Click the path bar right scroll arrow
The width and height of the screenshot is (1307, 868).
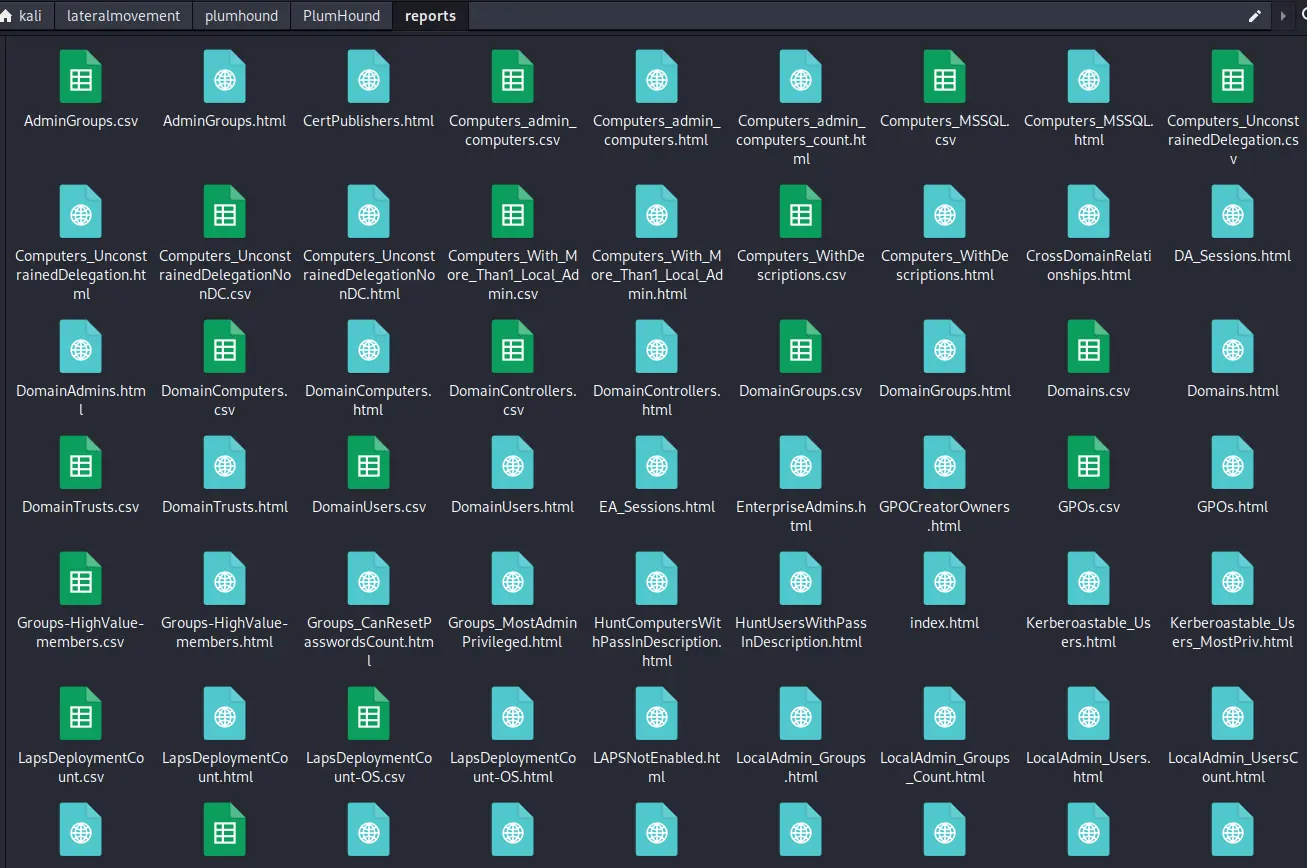click(x=1285, y=16)
